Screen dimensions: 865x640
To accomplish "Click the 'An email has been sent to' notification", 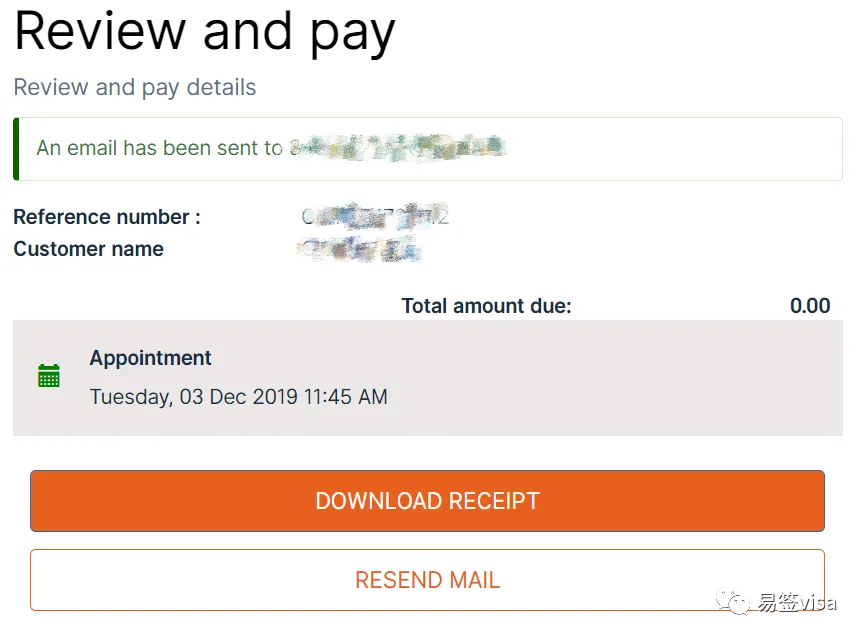I will point(160,148).
